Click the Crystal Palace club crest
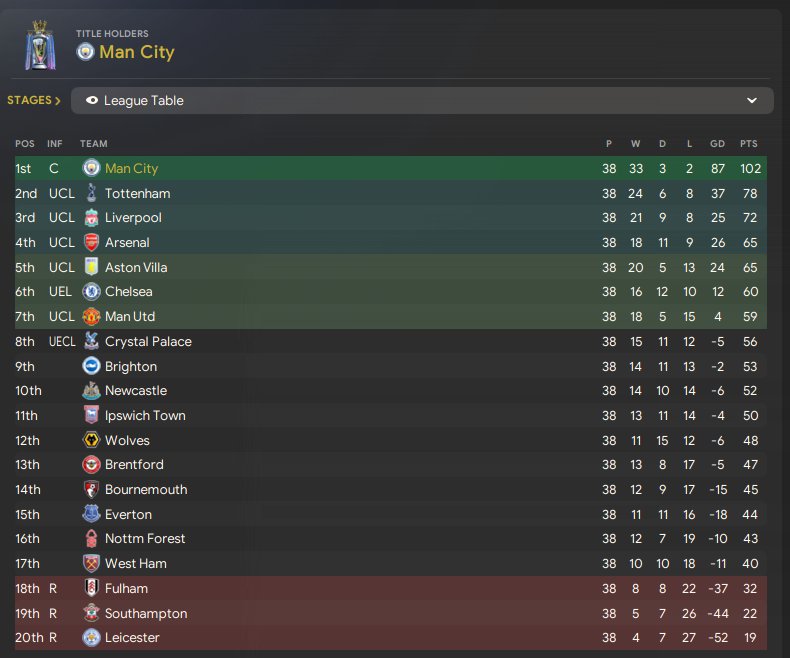The width and height of the screenshot is (790, 658). point(91,341)
